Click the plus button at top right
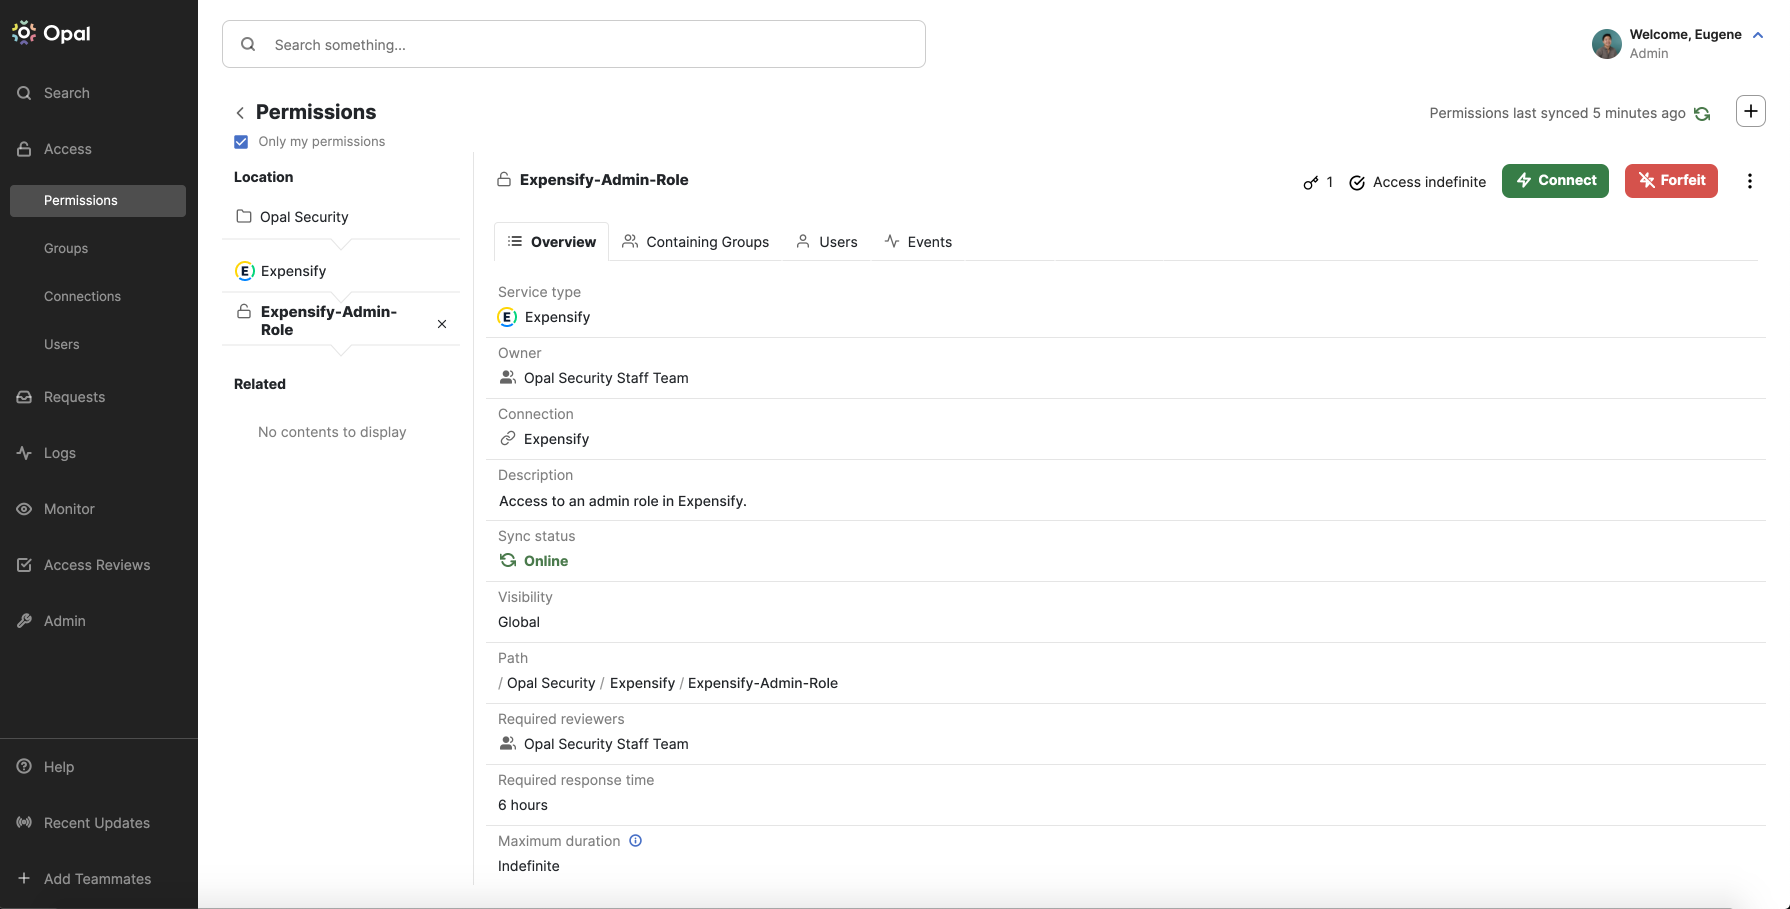Screen dimensions: 1790x909 [x=1751, y=111]
